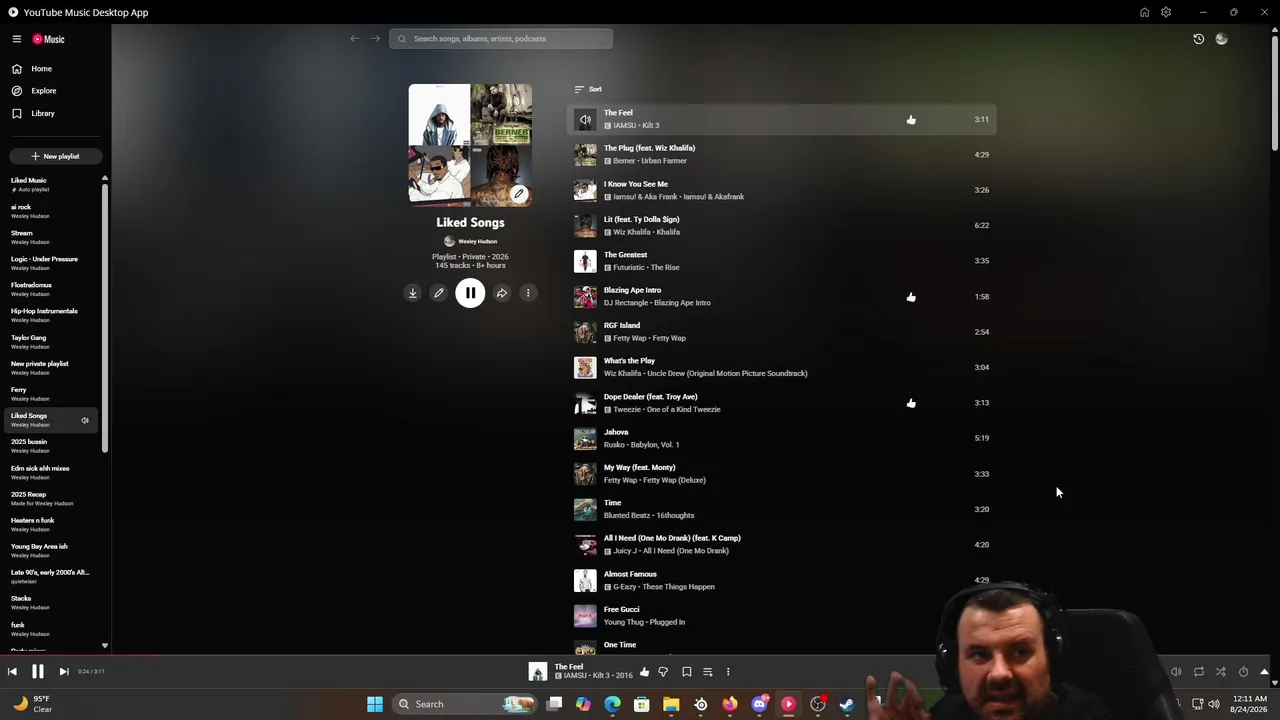
Task: Open Firefox from the taskbar
Action: click(x=730, y=704)
